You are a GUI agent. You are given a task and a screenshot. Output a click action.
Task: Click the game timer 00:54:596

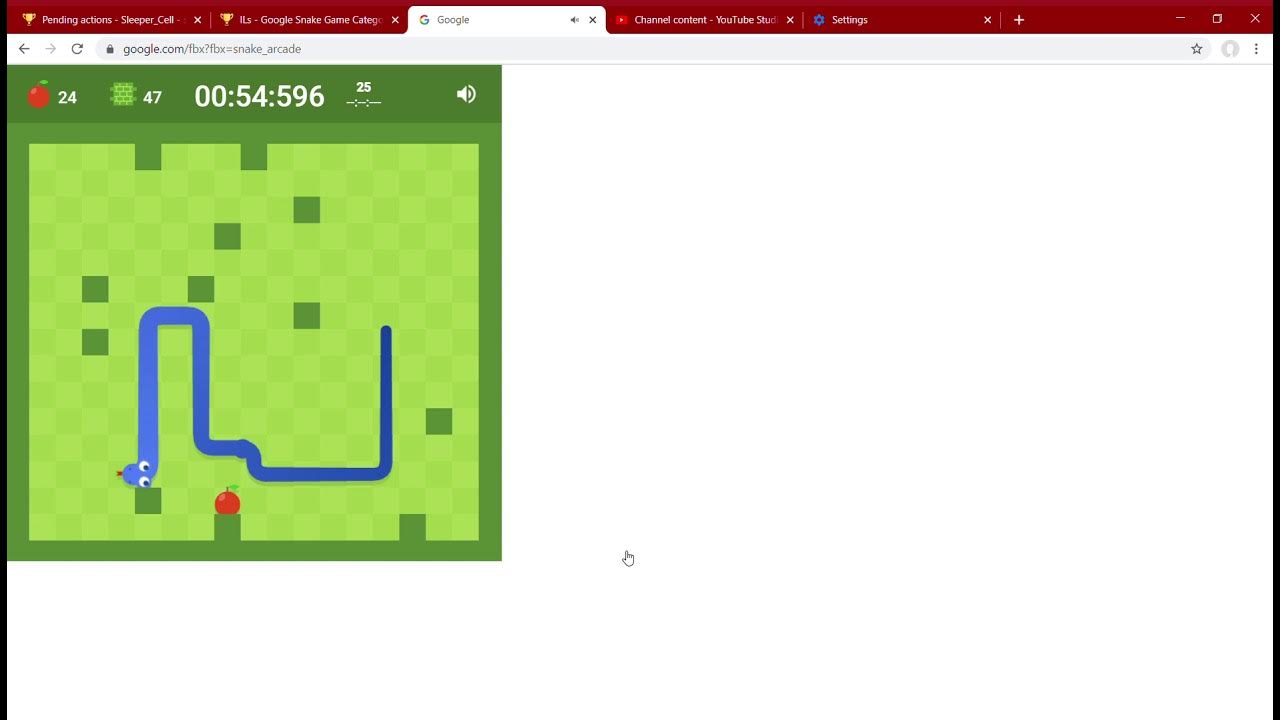click(x=259, y=96)
